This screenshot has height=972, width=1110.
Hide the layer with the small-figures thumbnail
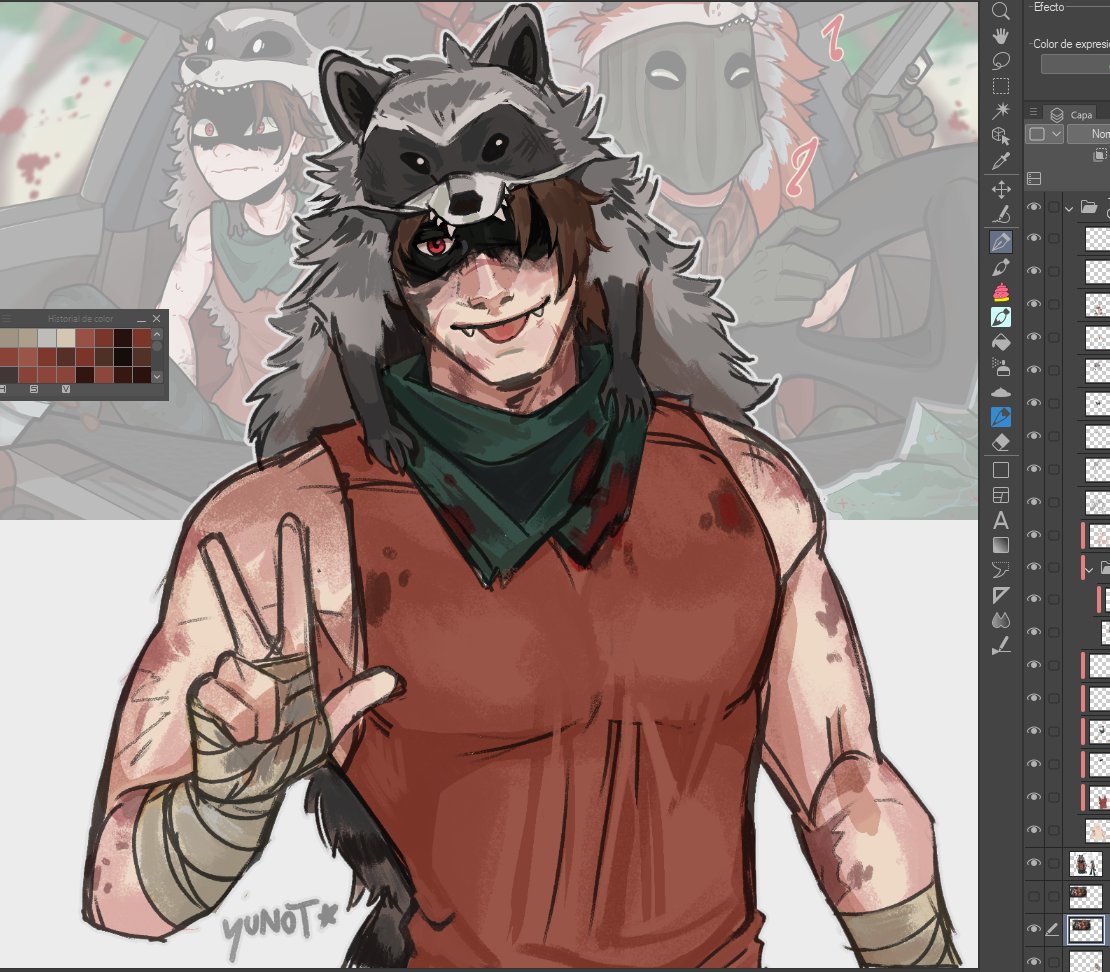(1034, 863)
